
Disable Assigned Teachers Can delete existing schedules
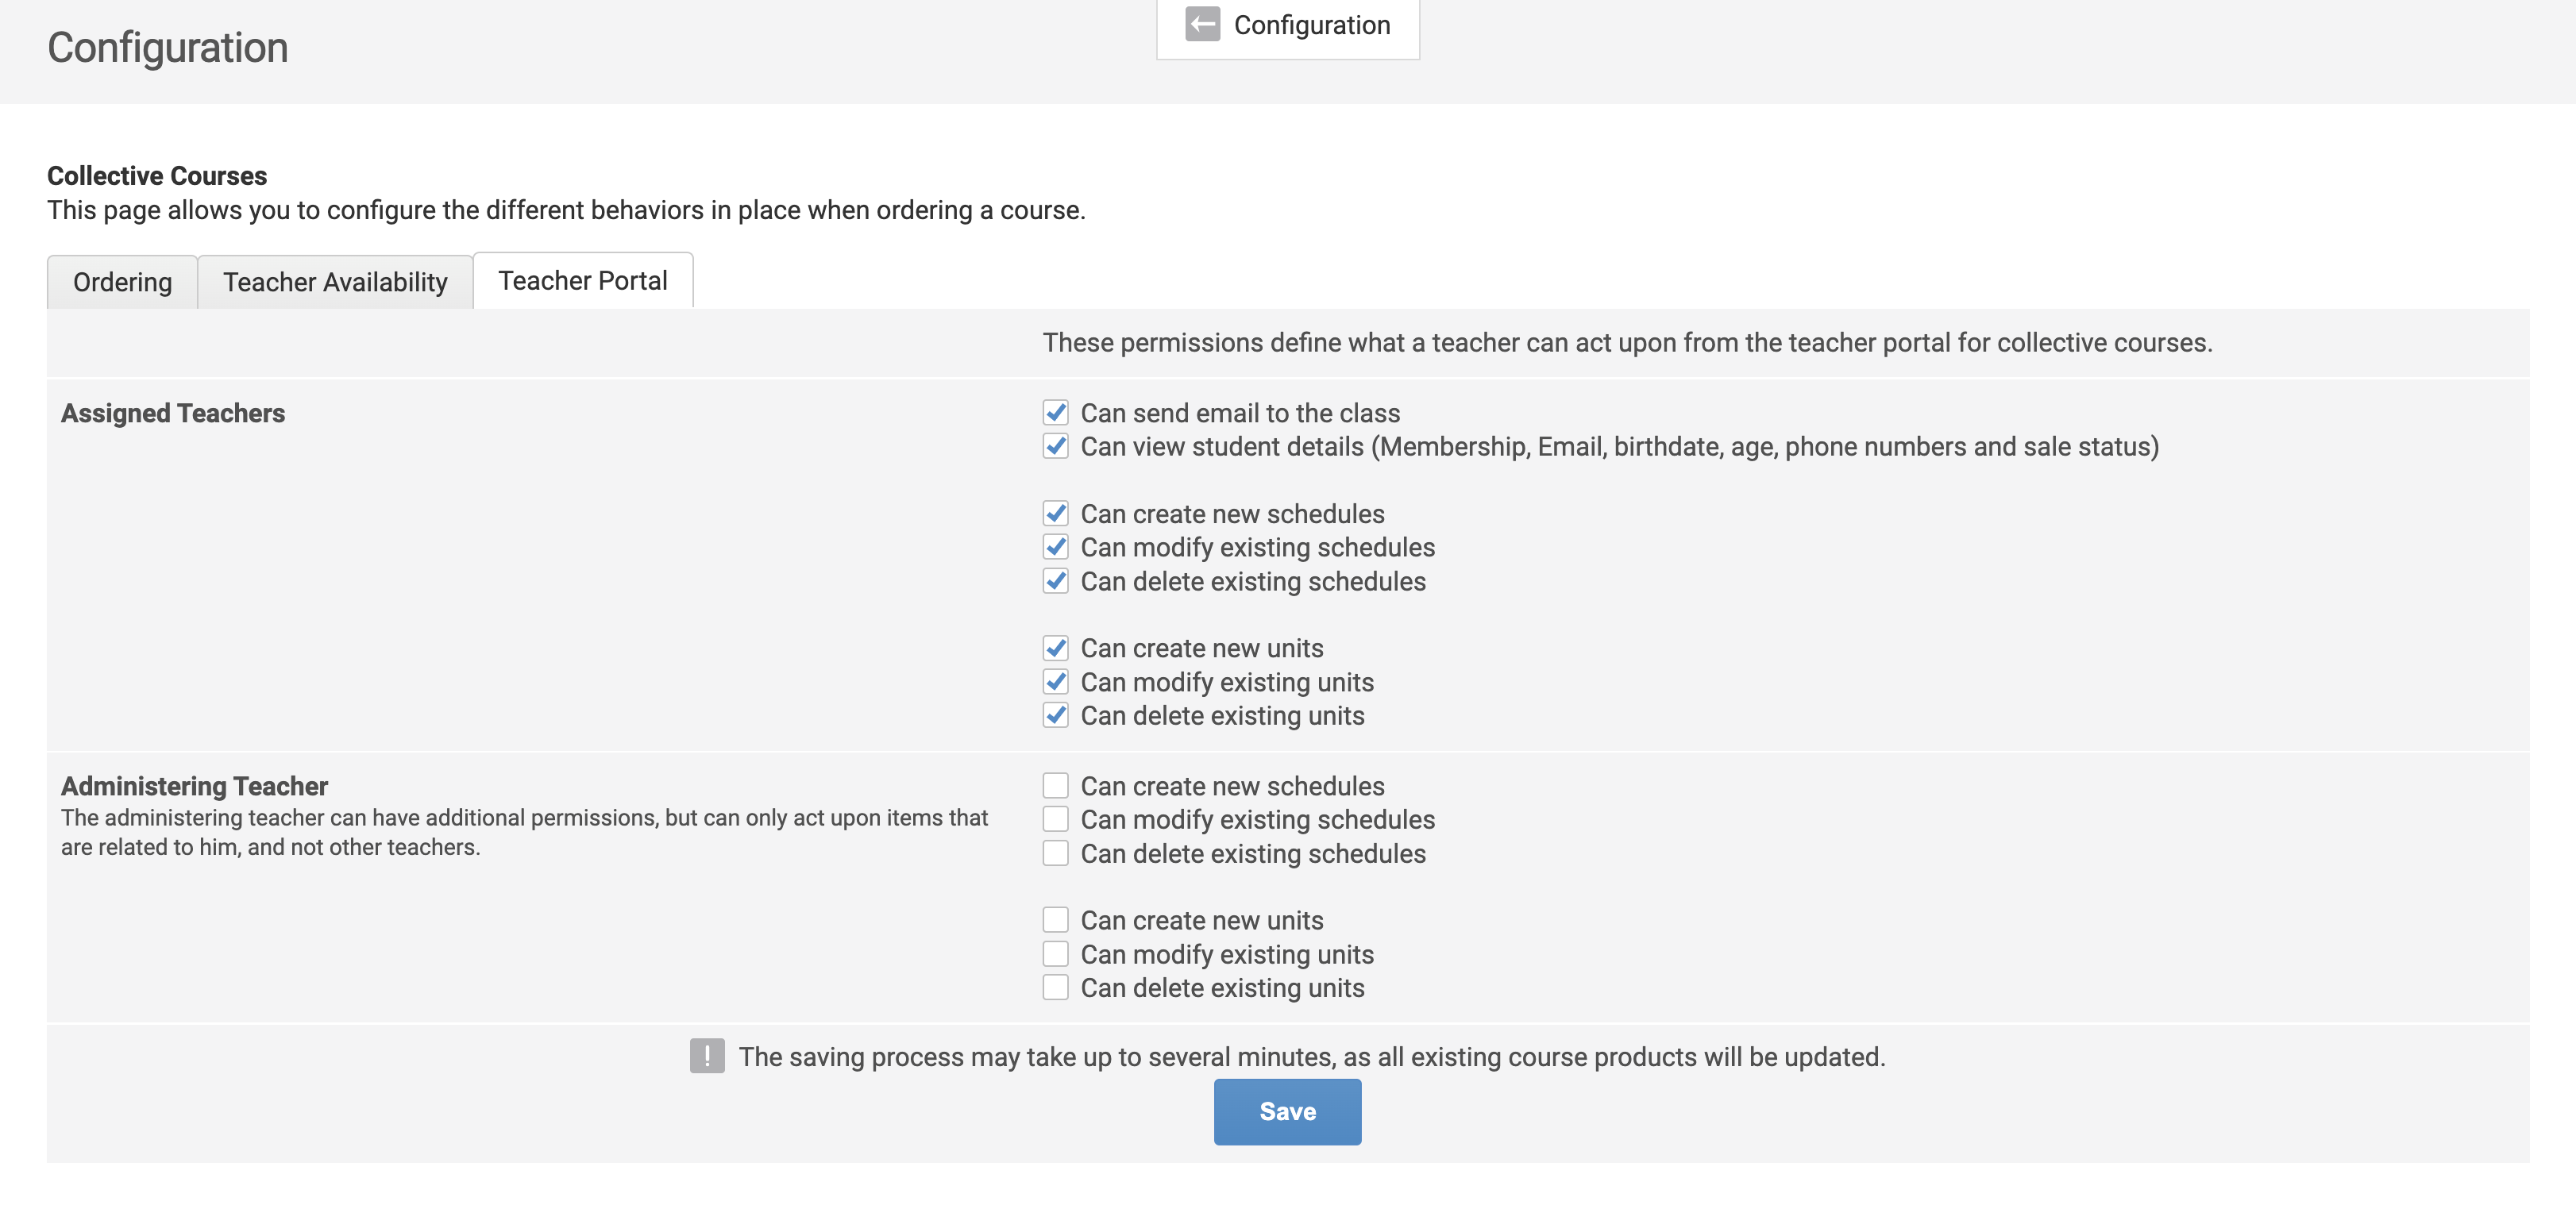(x=1055, y=581)
